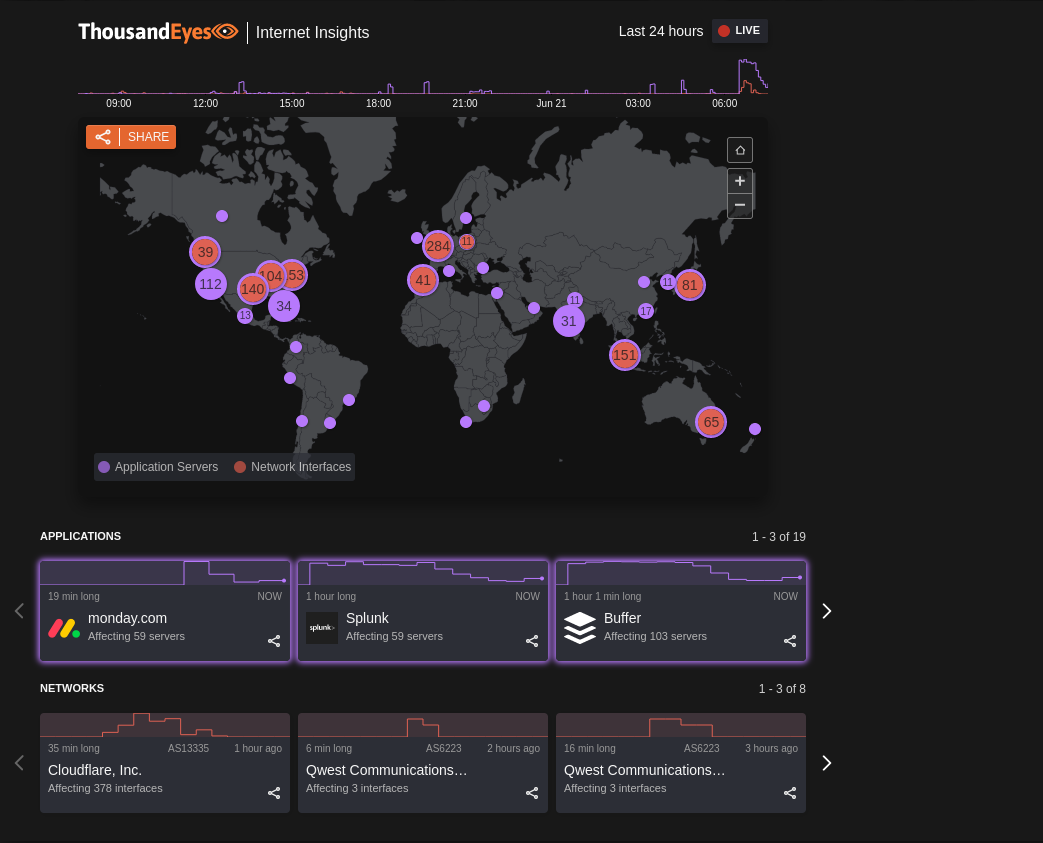The width and height of the screenshot is (1043, 843).
Task: Share the Buffer outage card
Action: pyautogui.click(x=790, y=641)
